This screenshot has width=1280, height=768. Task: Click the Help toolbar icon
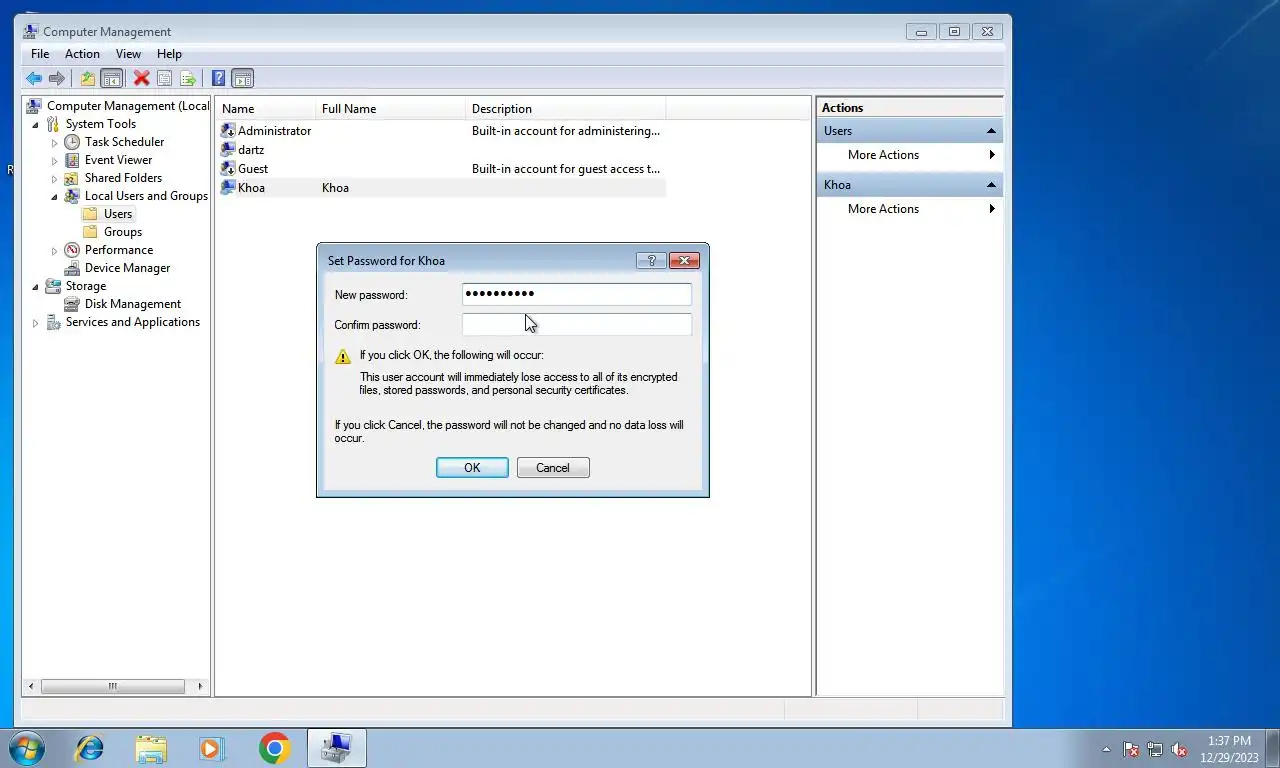219,78
